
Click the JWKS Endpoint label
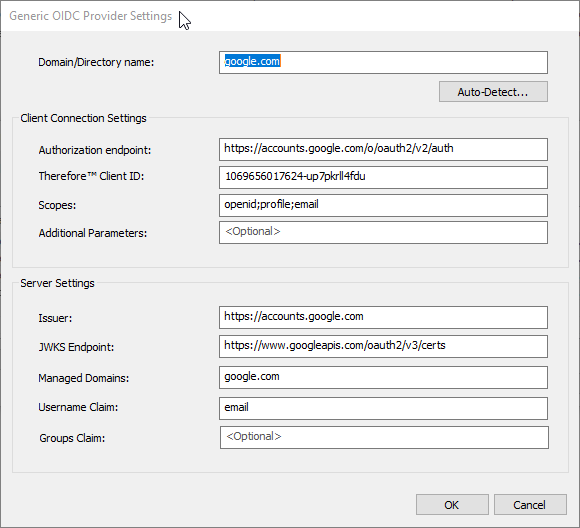click(76, 347)
